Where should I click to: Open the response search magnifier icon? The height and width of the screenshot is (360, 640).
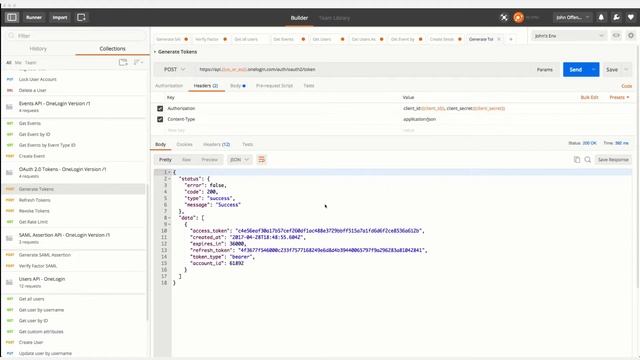[x=588, y=160]
